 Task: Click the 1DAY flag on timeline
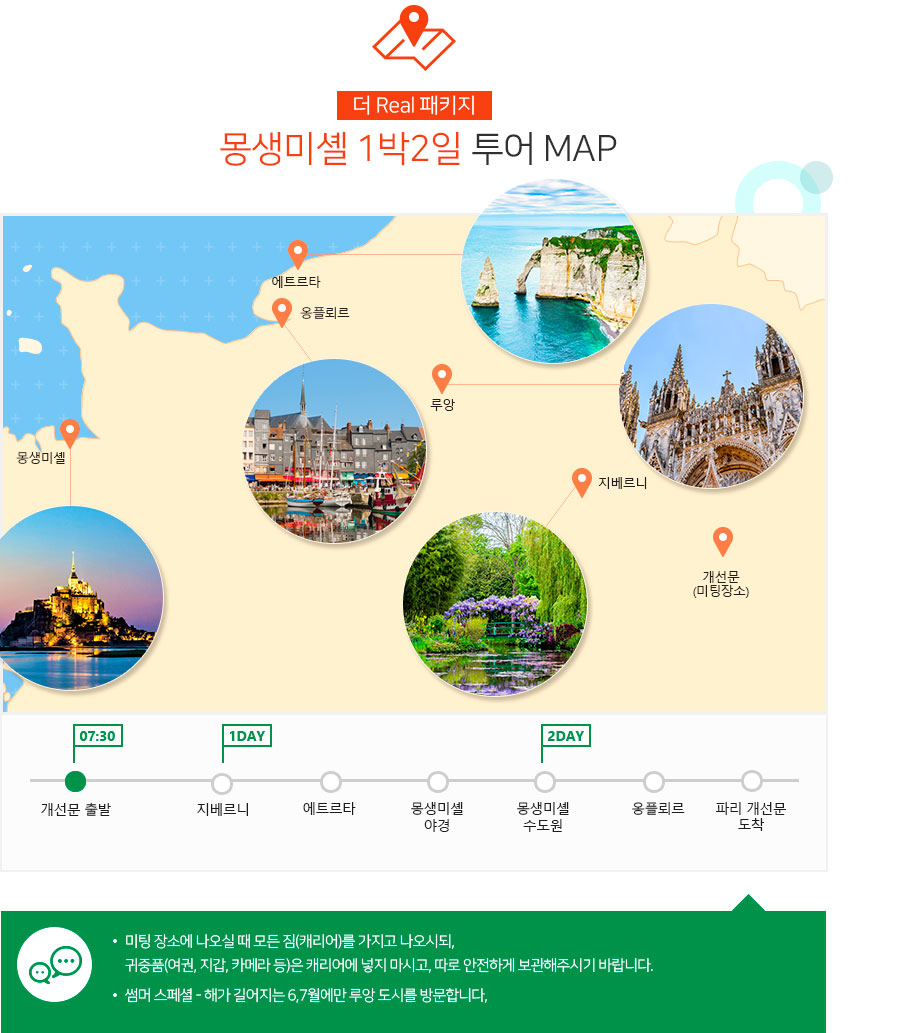click(247, 736)
